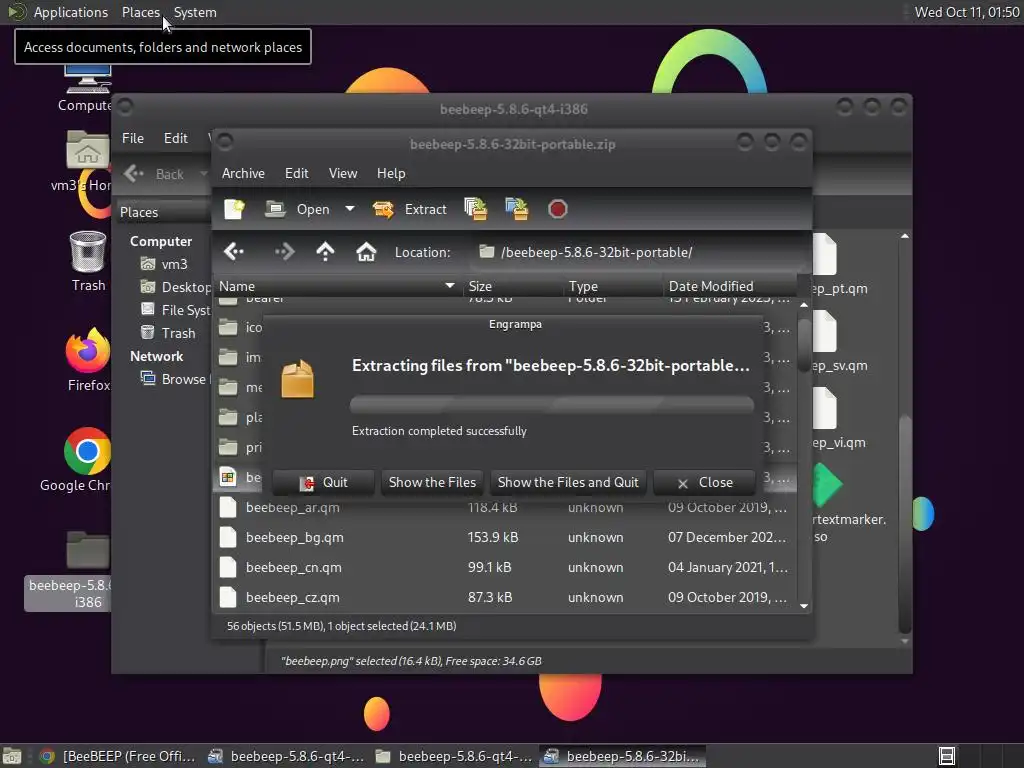Viewport: 1024px width, 768px height.
Task: Expand the Open recent dropdown arrow
Action: [x=350, y=209]
